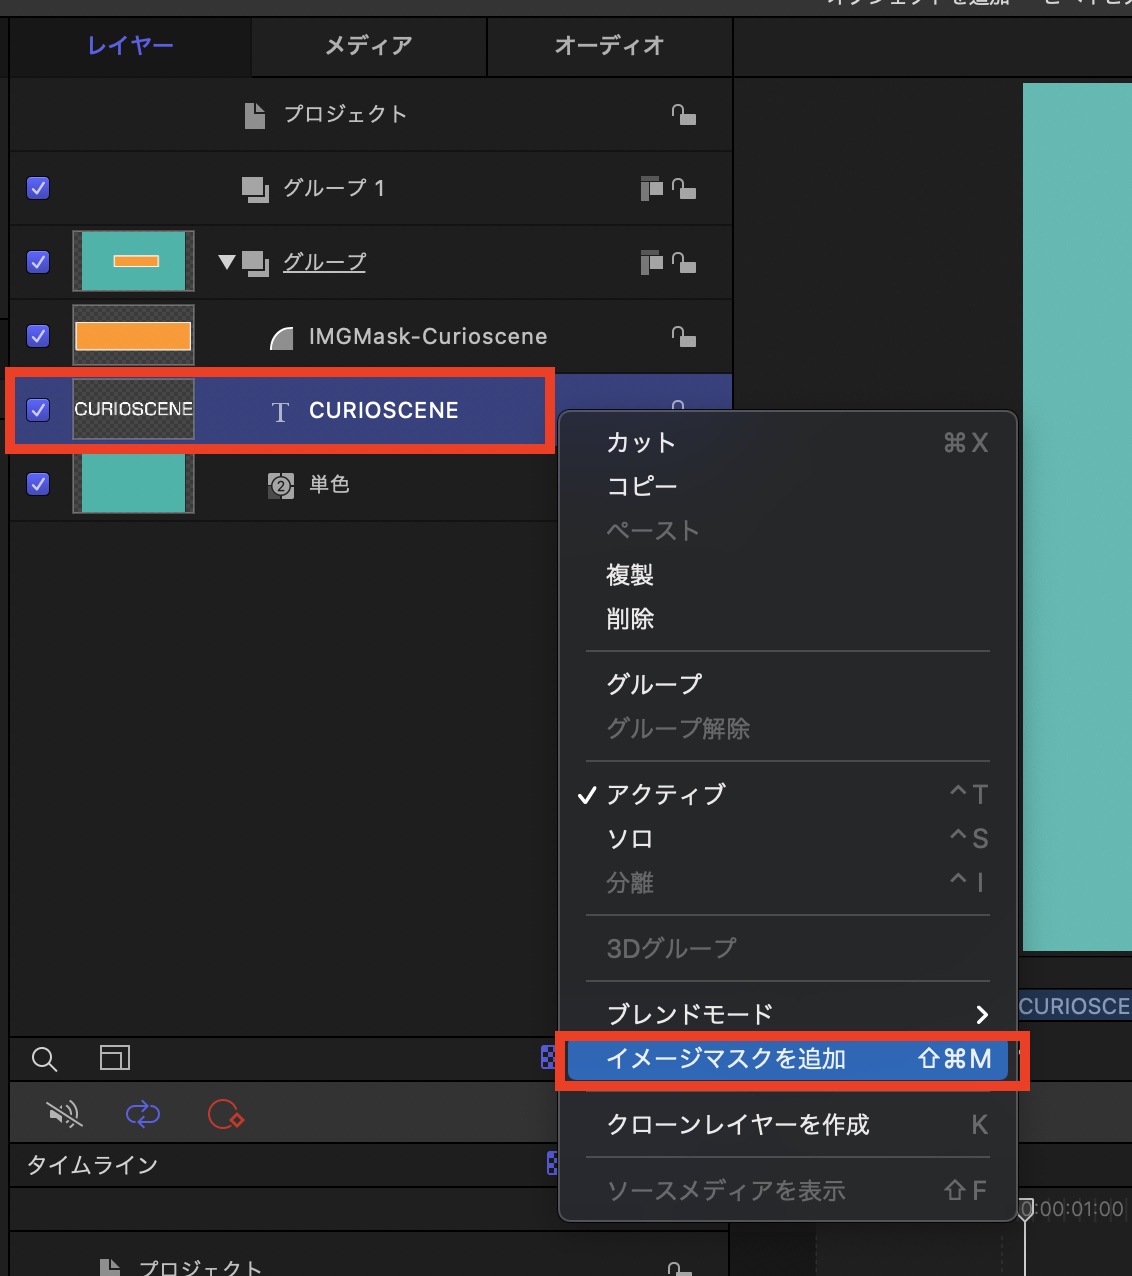Click the プロジェクト document icon at top
1132x1276 pixels.
pyautogui.click(x=256, y=115)
